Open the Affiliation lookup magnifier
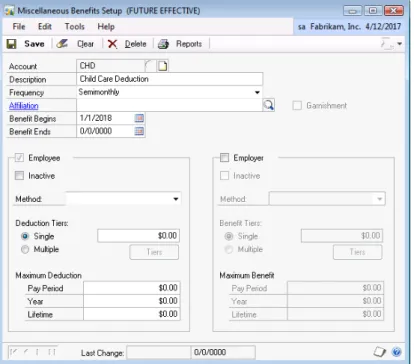 (x=269, y=105)
